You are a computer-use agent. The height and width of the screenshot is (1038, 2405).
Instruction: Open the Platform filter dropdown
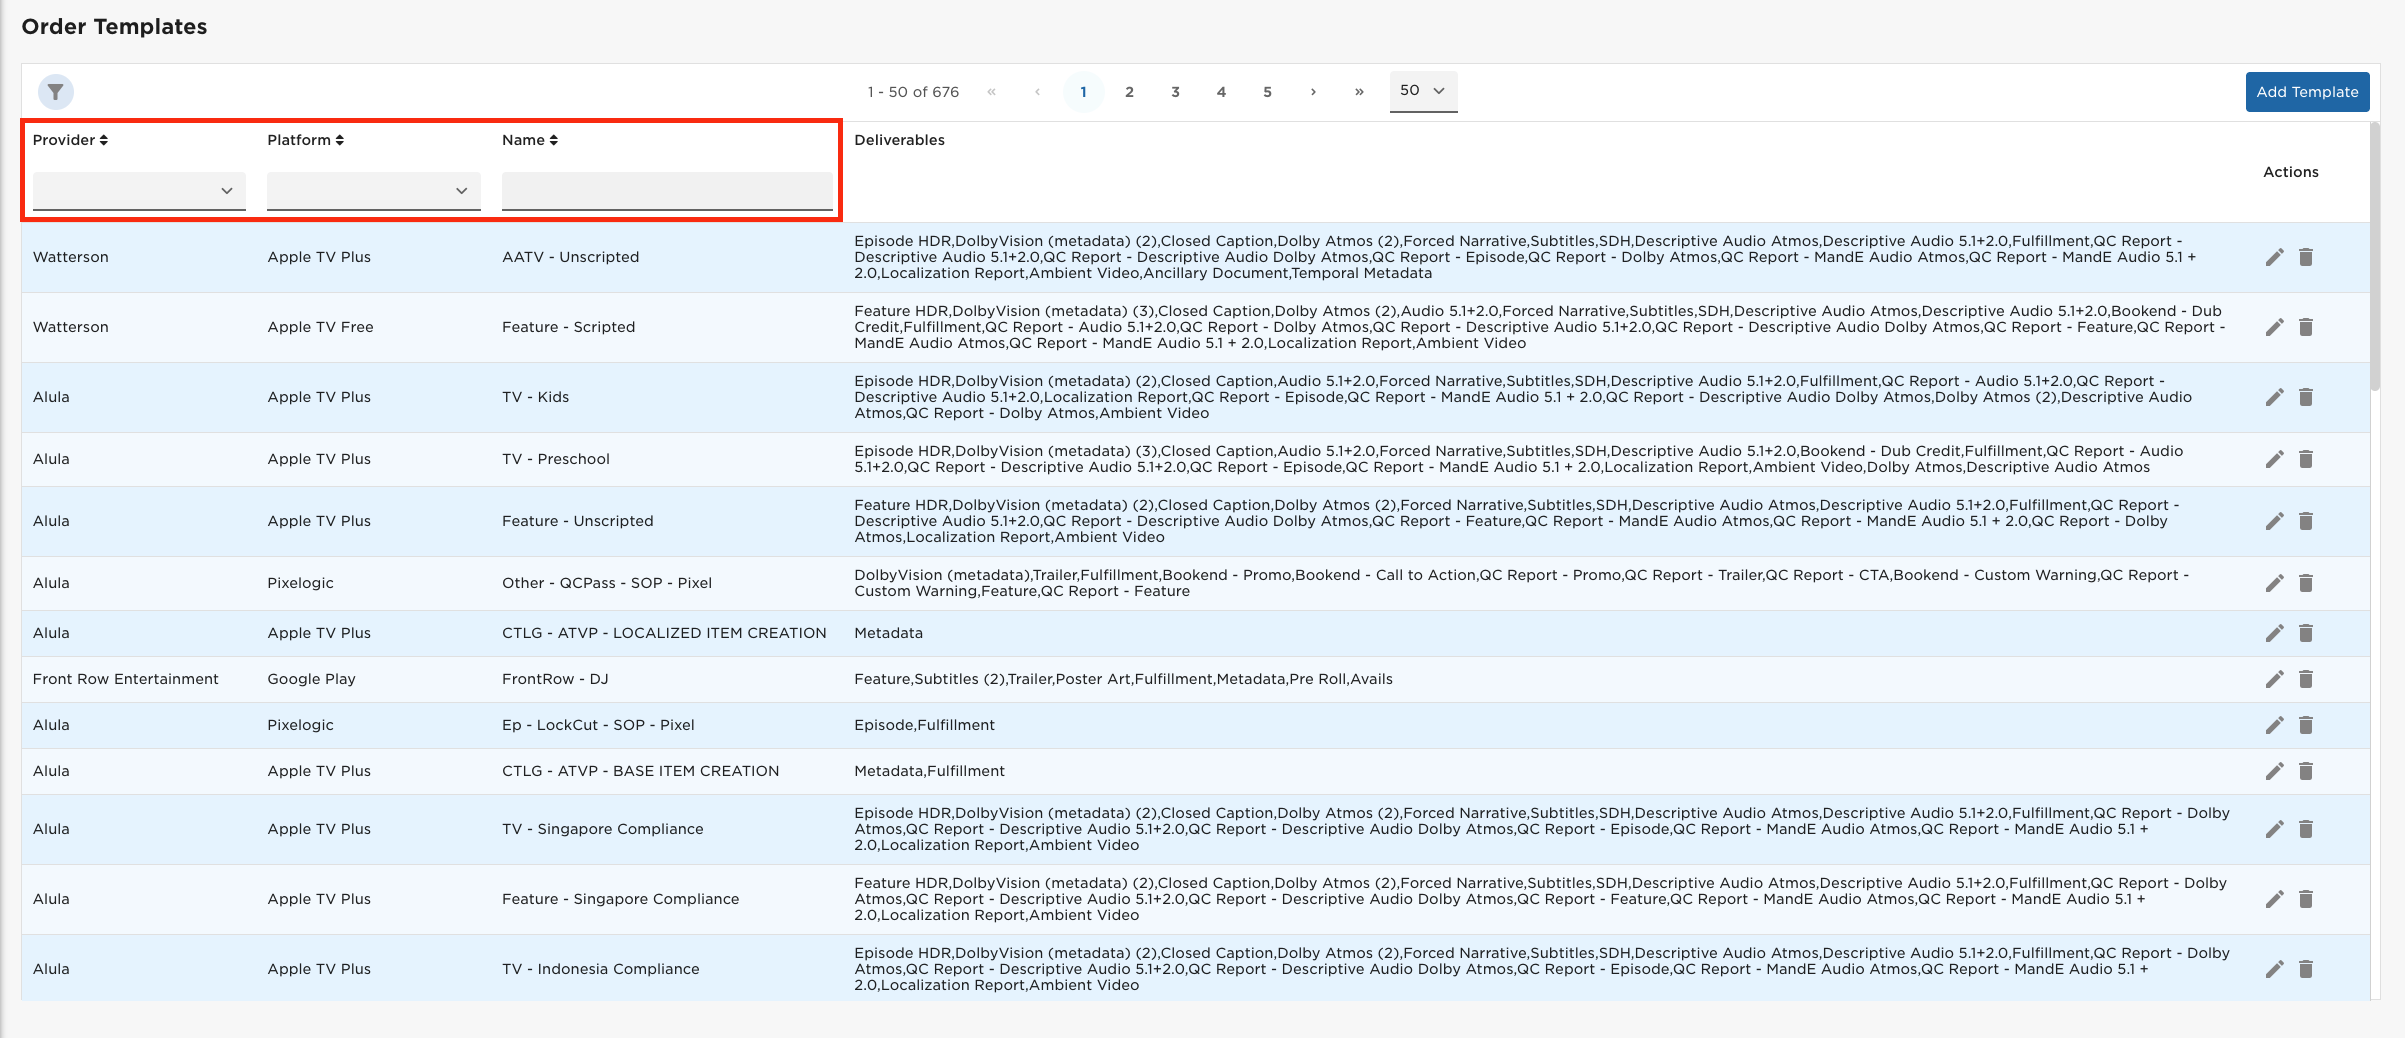point(374,191)
